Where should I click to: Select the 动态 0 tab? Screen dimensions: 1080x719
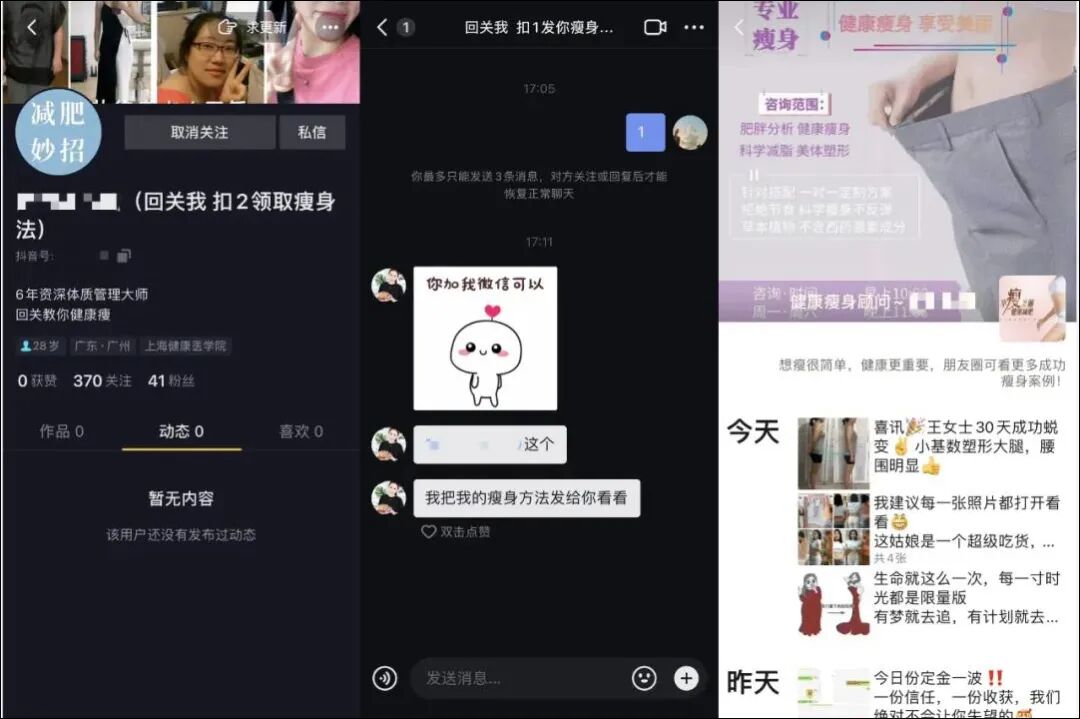(x=181, y=431)
